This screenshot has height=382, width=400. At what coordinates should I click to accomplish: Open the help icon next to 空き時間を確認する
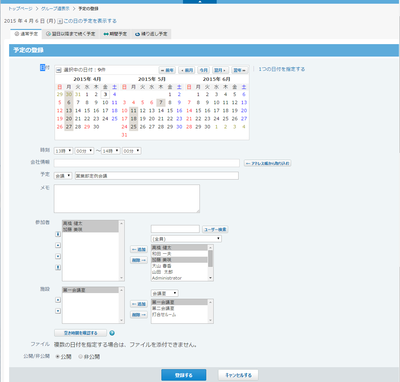[112, 333]
